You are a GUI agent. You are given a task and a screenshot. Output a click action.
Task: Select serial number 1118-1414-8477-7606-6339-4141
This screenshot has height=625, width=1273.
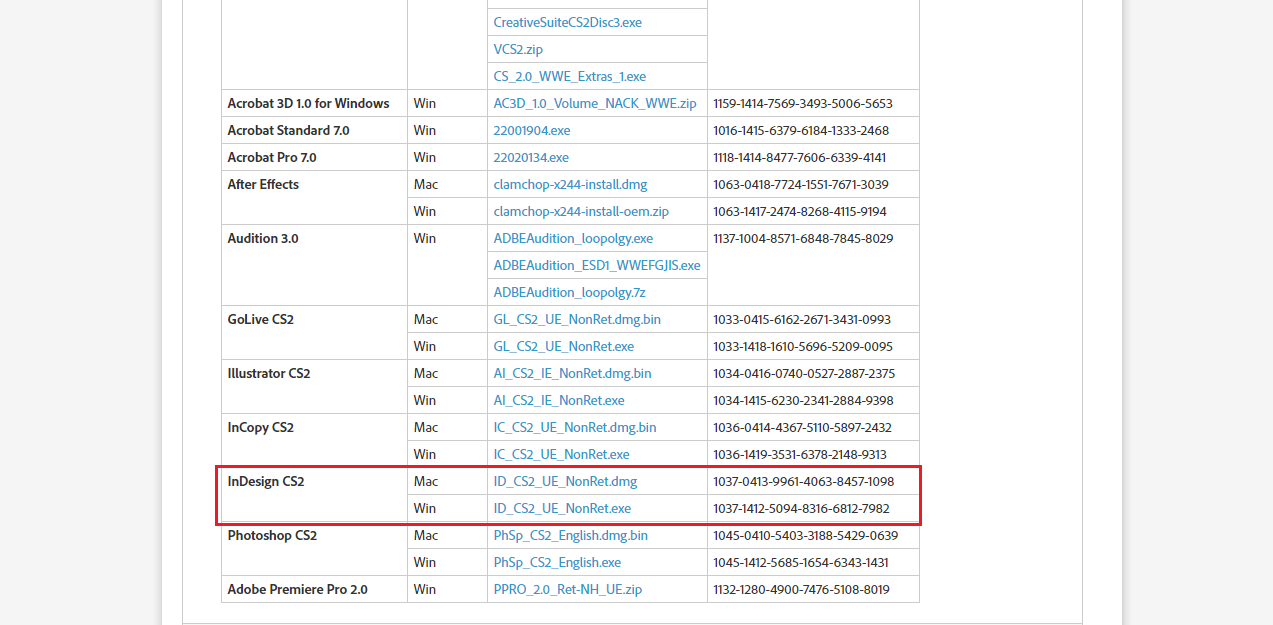(x=799, y=157)
